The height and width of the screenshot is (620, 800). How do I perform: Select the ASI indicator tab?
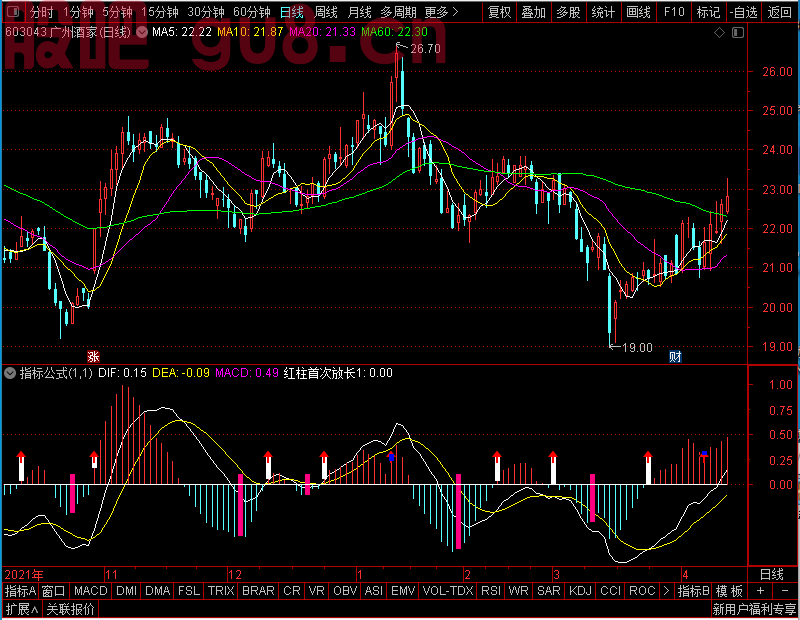pyautogui.click(x=374, y=591)
